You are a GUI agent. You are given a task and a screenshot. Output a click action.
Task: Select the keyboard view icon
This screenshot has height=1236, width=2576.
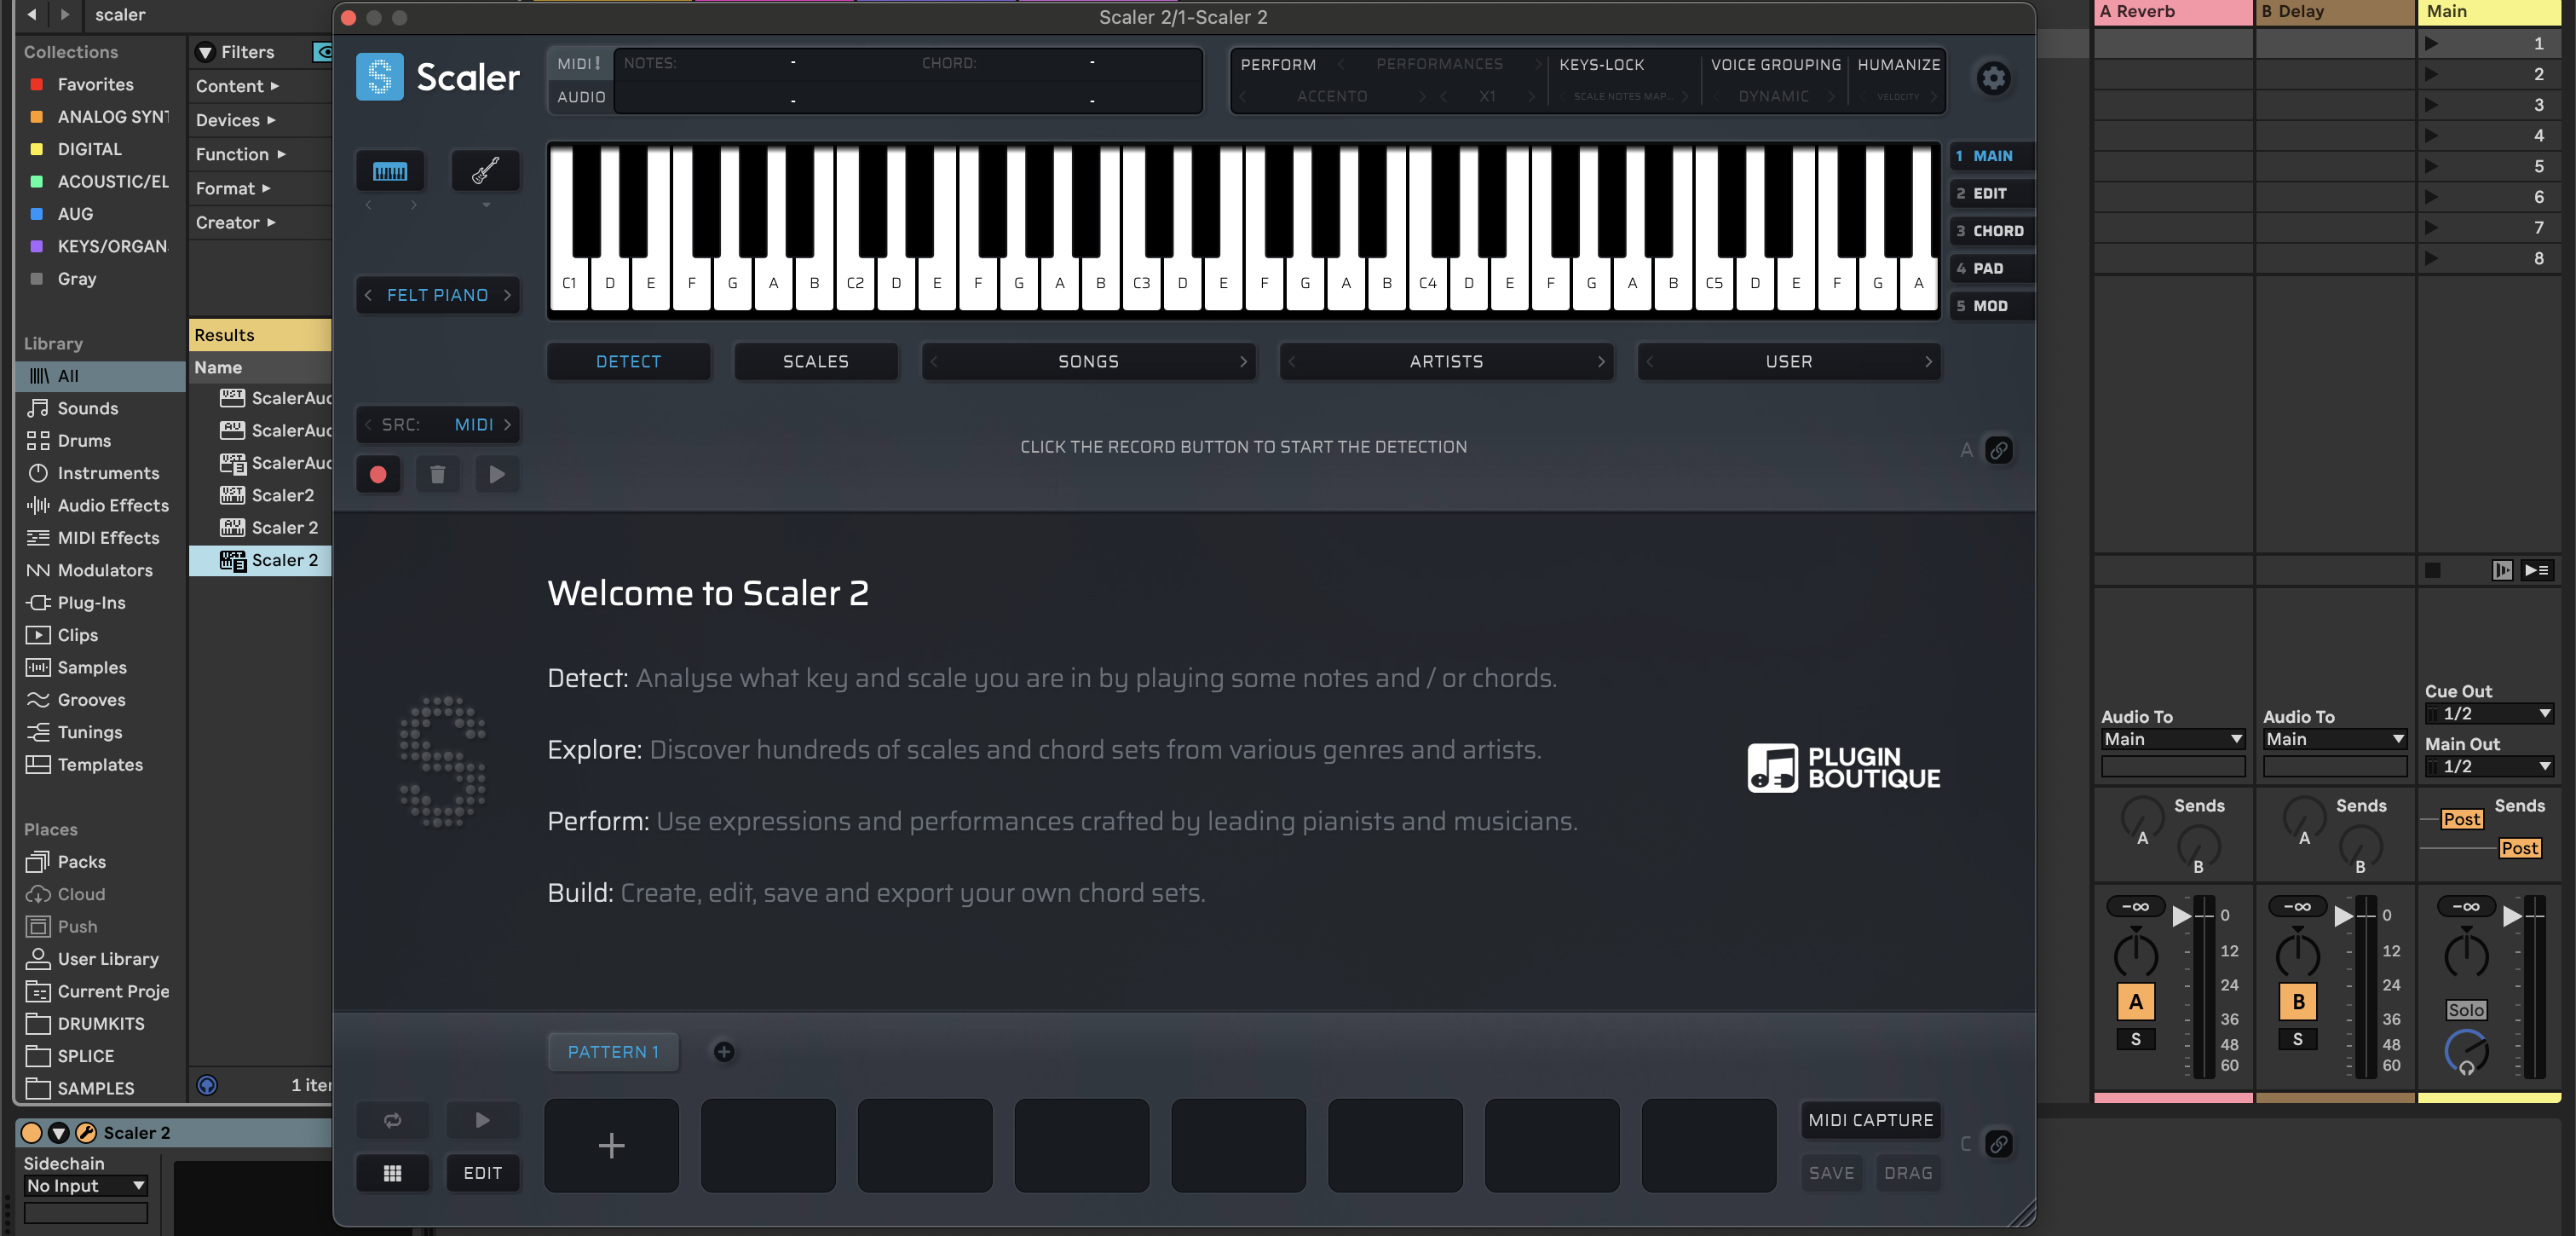point(390,172)
